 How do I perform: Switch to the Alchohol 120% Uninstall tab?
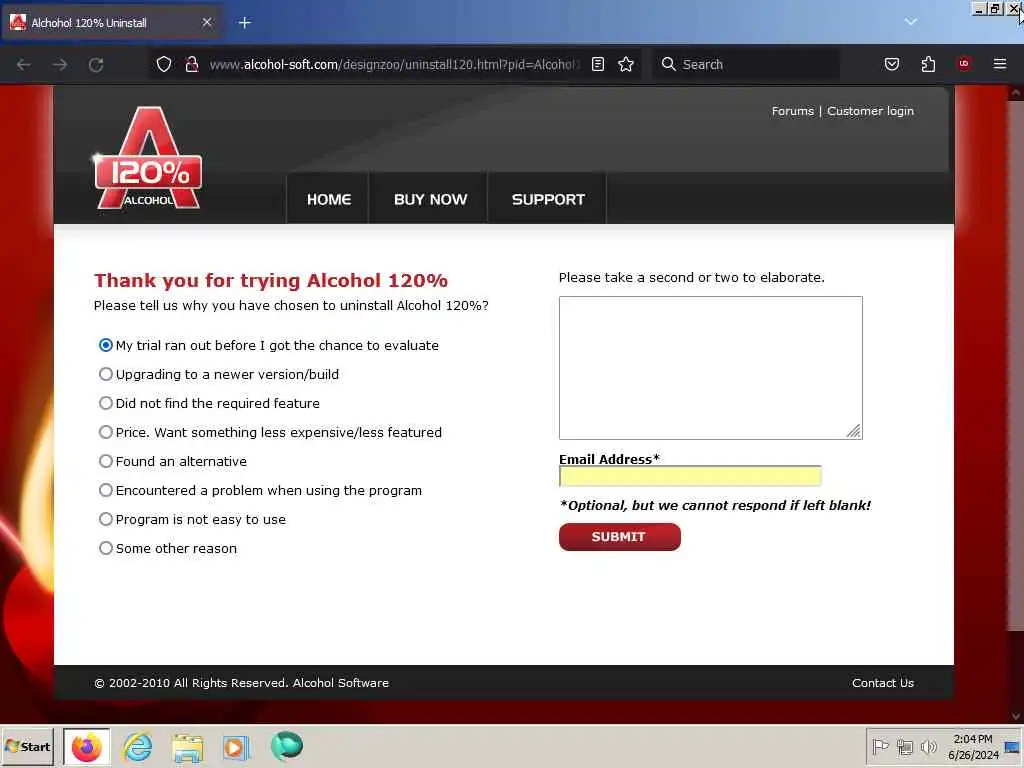(111, 23)
